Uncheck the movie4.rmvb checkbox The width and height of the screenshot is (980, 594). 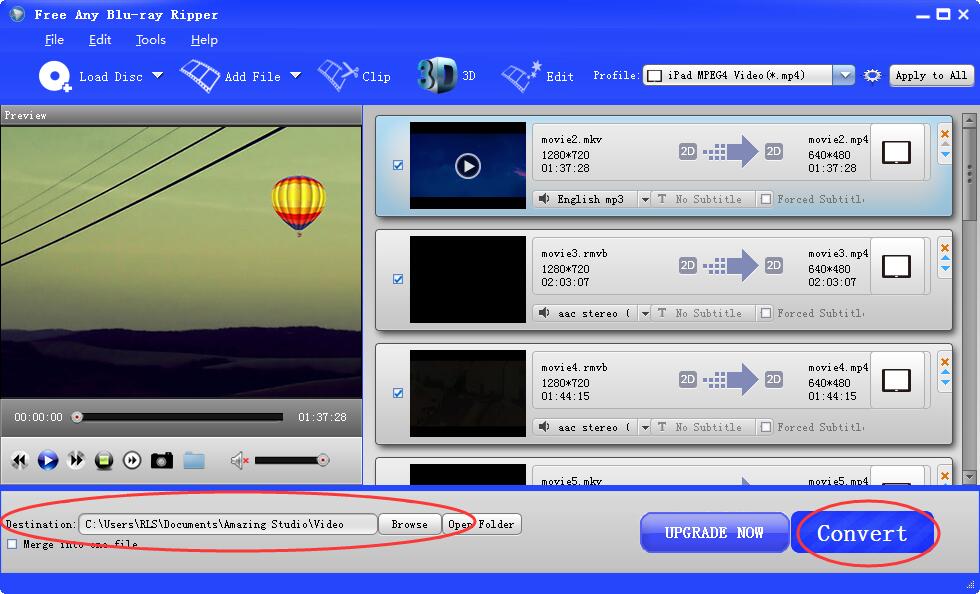pos(398,393)
